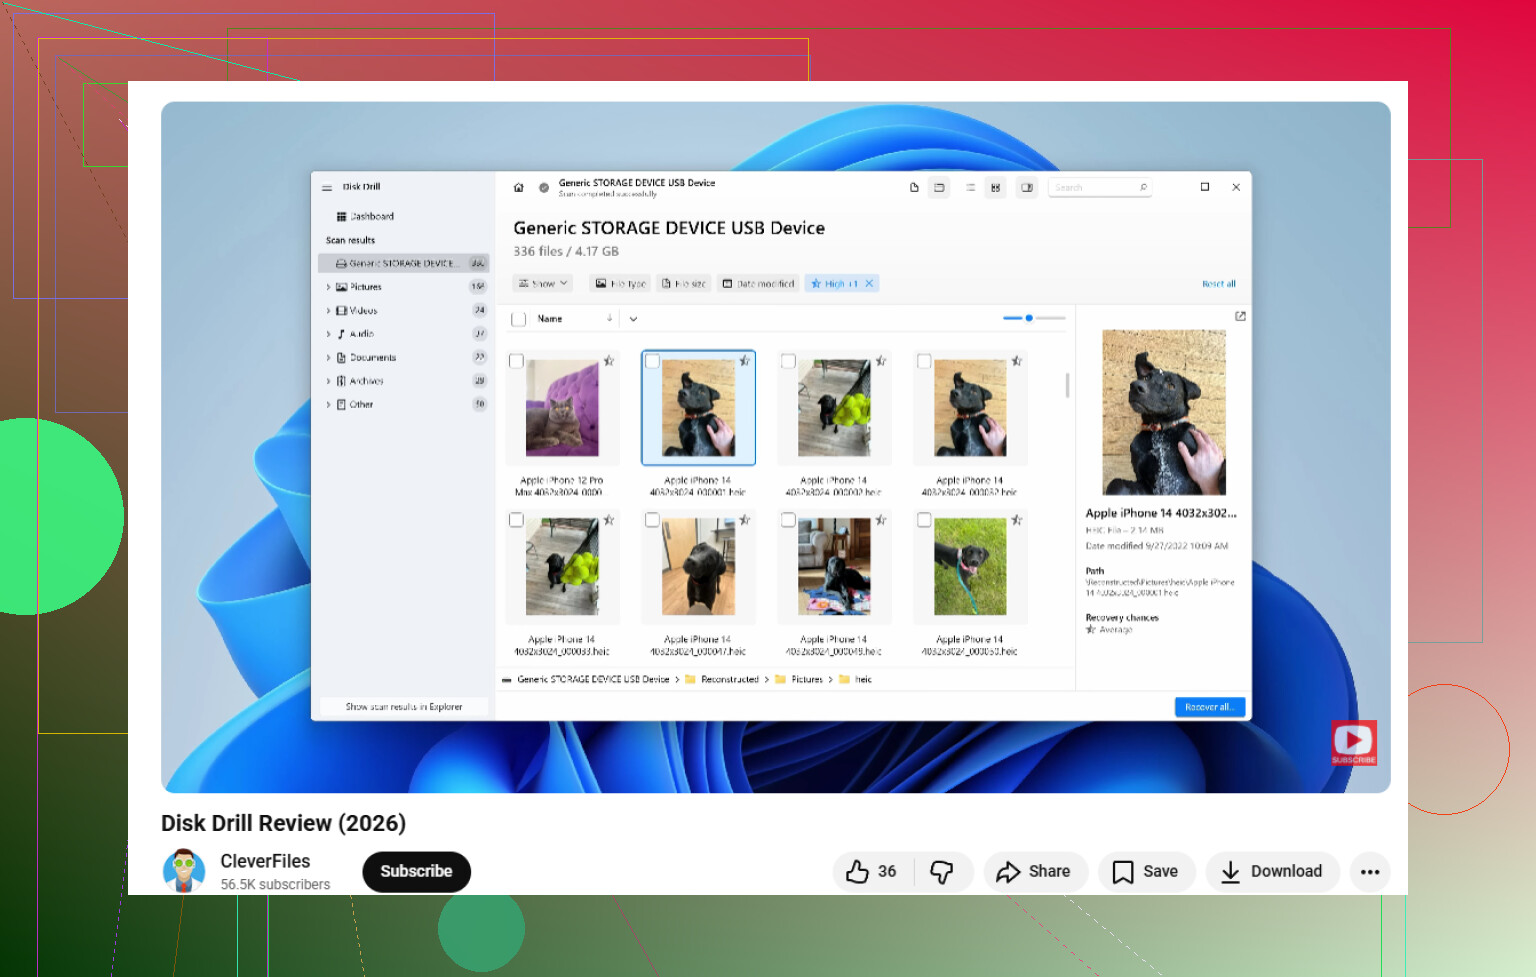Star the selected dog photo thumbnail
Image resolution: width=1536 pixels, height=977 pixels.
[744, 361]
